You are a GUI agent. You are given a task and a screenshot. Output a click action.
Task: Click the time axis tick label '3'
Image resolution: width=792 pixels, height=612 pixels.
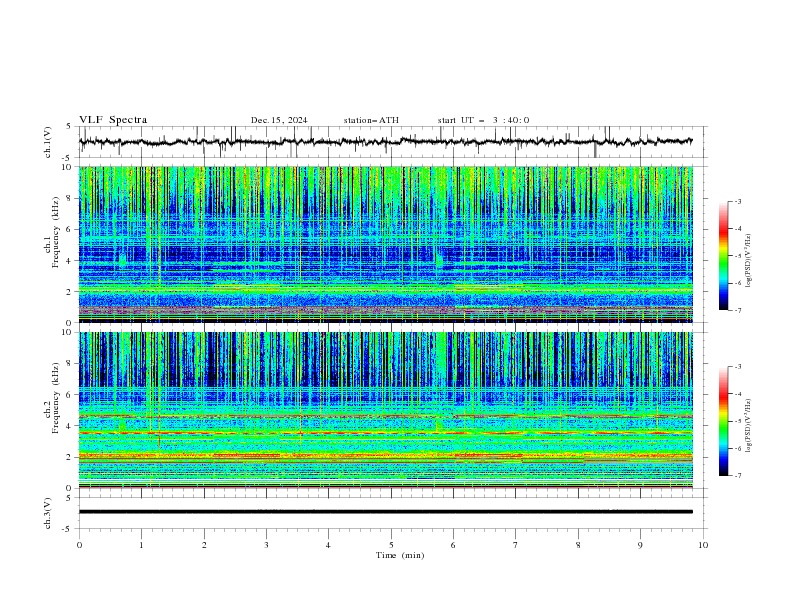[x=266, y=545]
